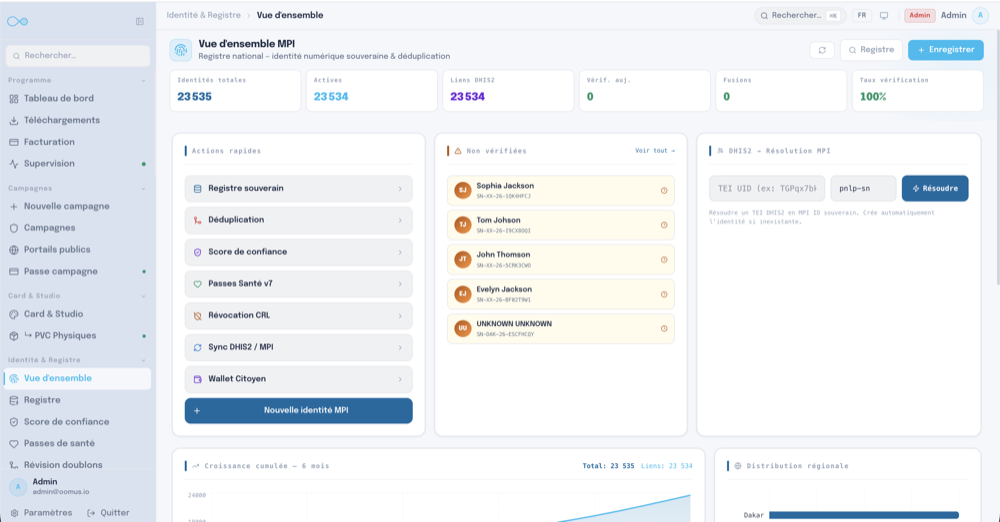Click the refresh icon button in header
Image resolution: width=1000 pixels, height=522 pixels.
tap(822, 50)
